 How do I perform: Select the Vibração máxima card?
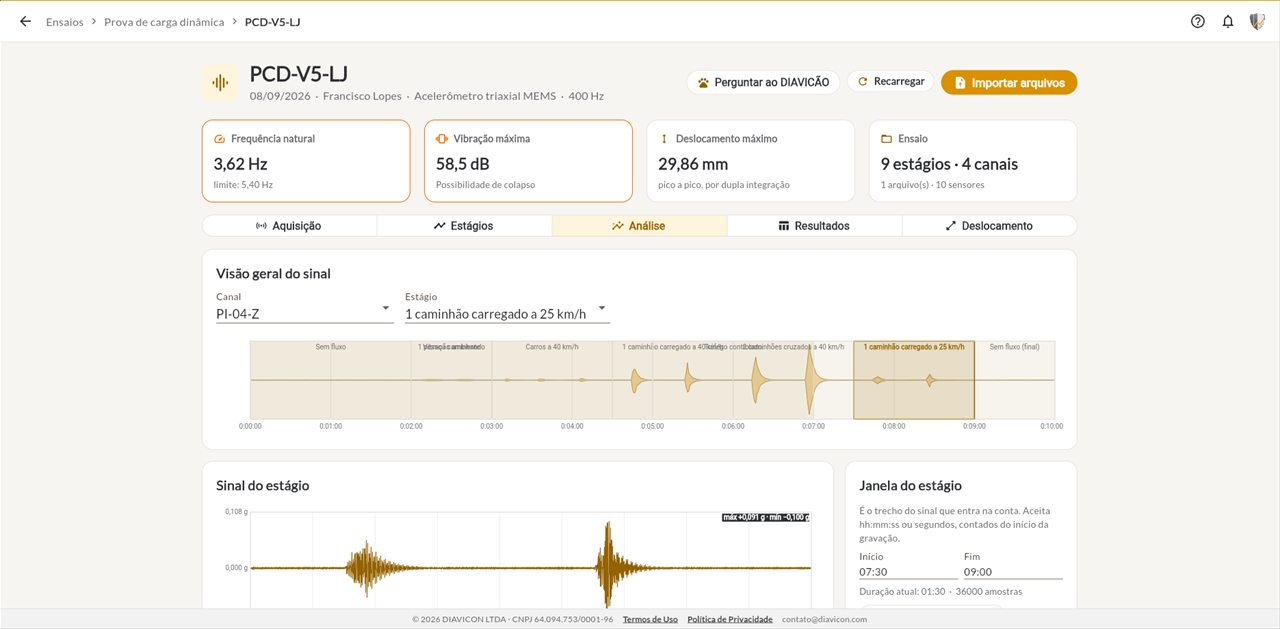click(x=528, y=161)
